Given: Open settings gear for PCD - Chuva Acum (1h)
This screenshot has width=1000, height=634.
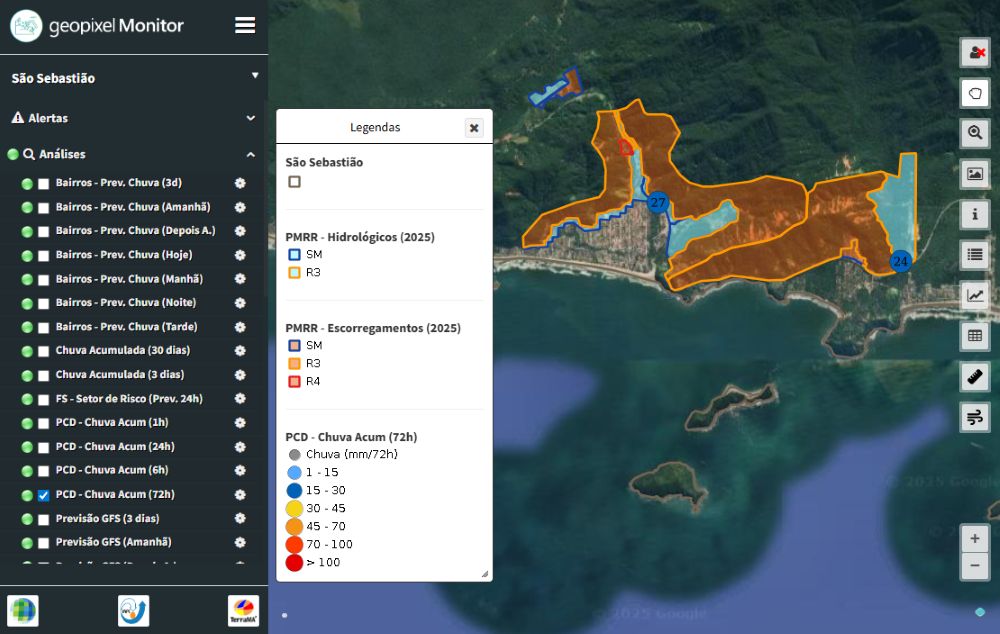Looking at the screenshot, I should tap(240, 423).
